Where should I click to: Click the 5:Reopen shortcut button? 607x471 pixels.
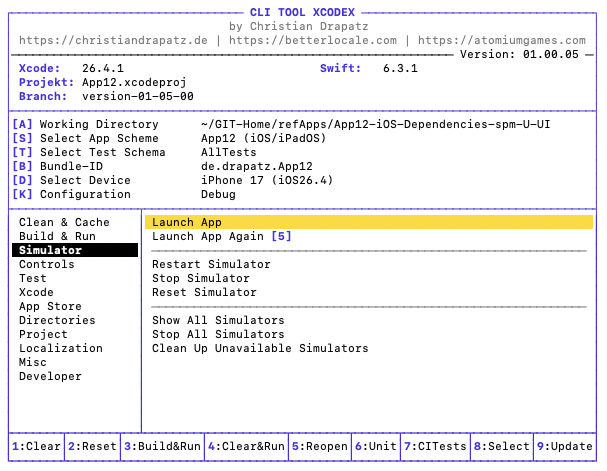click(320, 446)
